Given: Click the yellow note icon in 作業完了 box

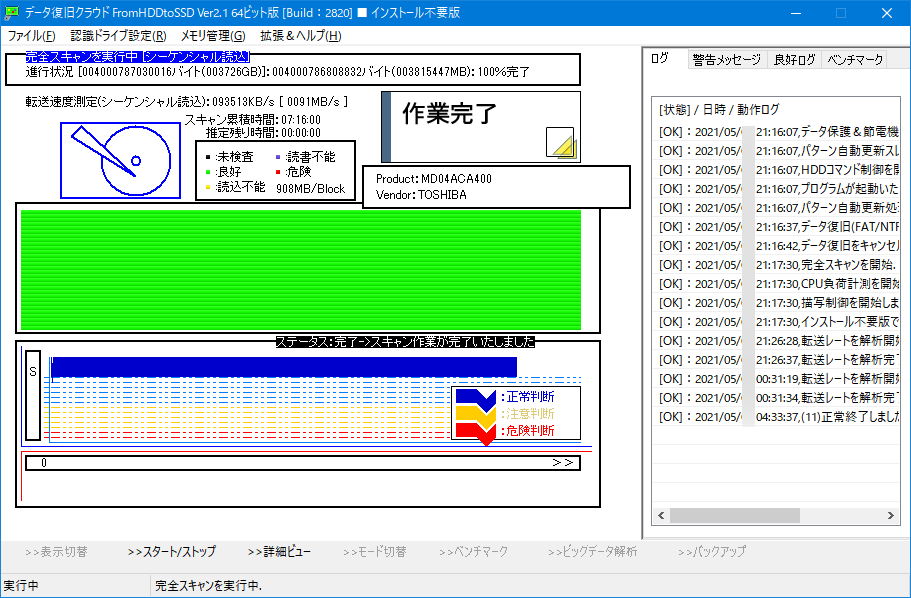Looking at the screenshot, I should click(x=561, y=143).
